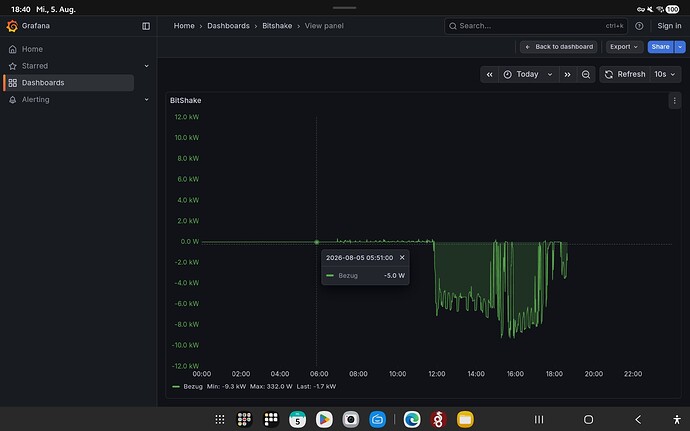Open Starred in the sidebar
This screenshot has width=690, height=431.
(x=35, y=66)
